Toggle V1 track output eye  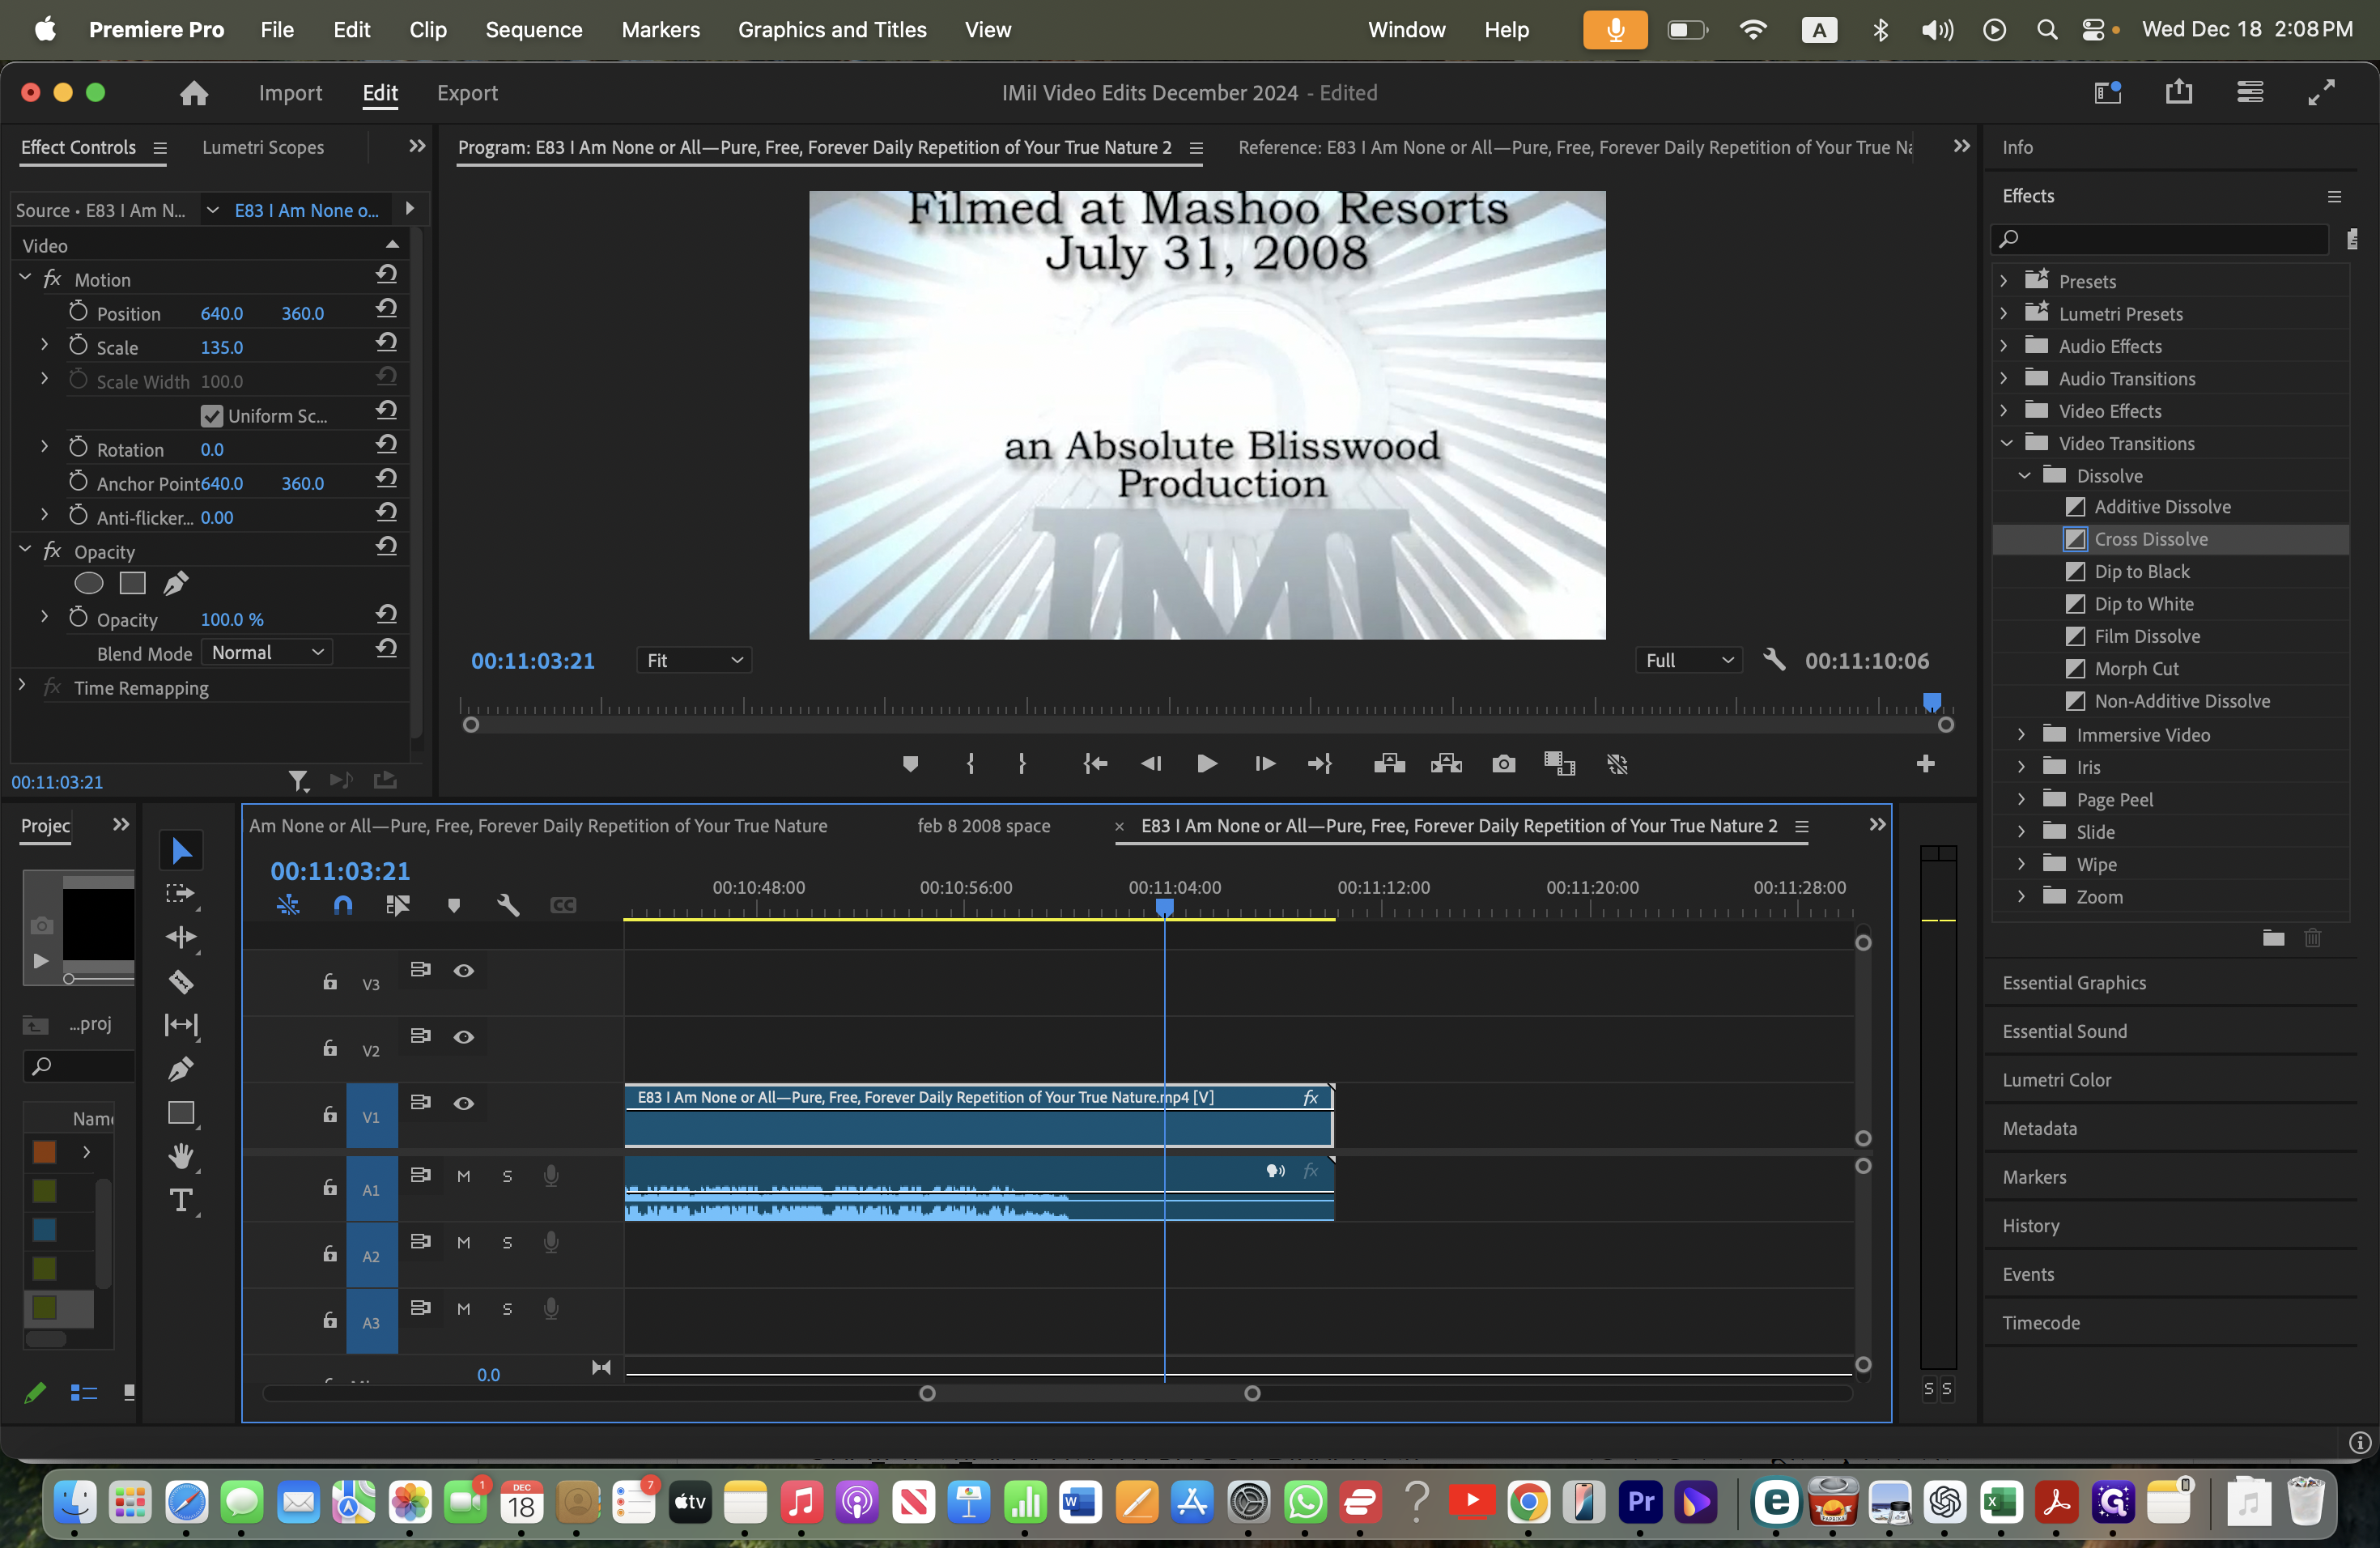(463, 1103)
